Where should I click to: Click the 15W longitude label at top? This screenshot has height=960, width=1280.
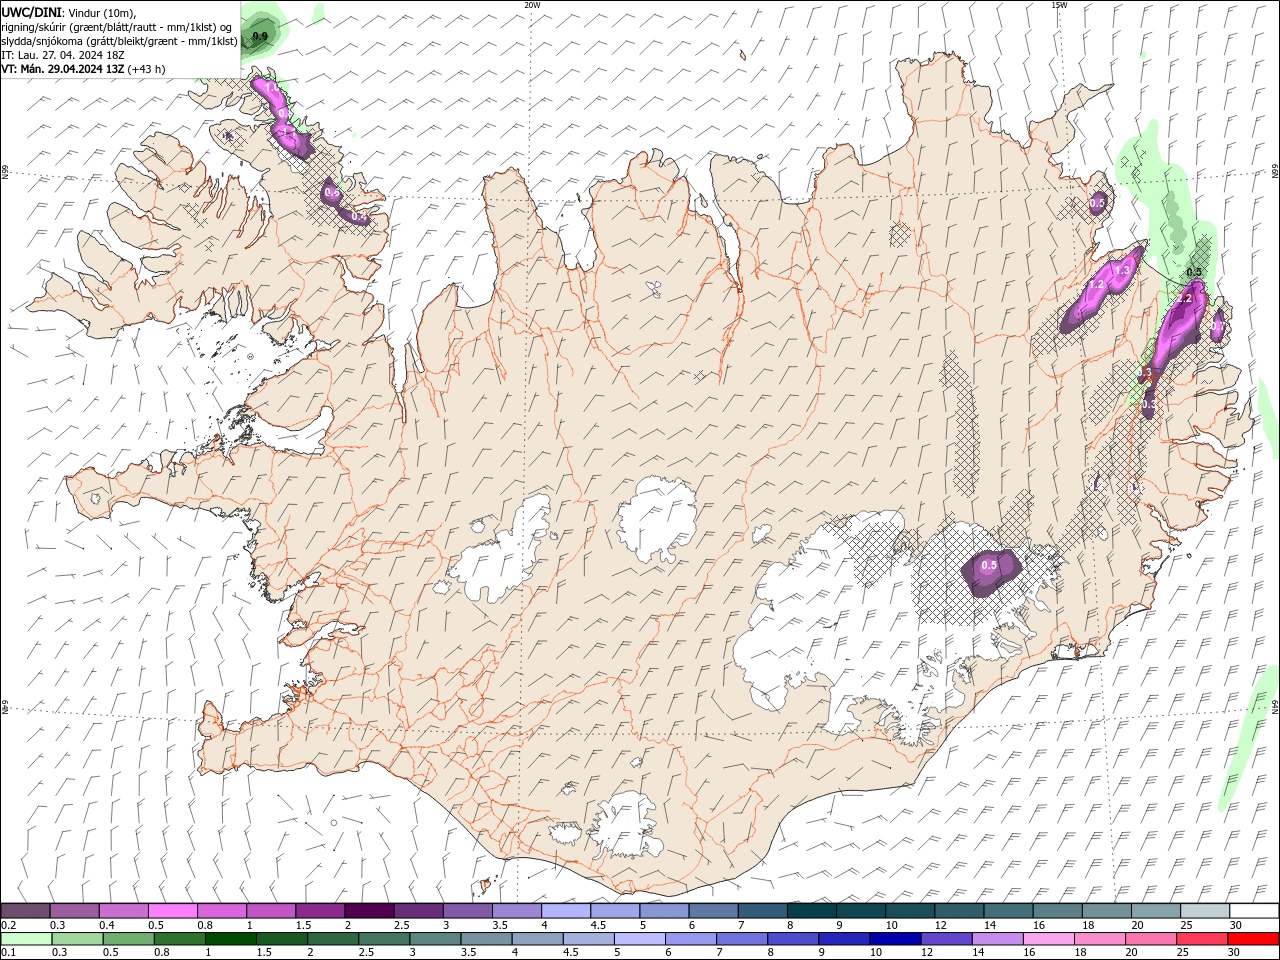point(1059,5)
